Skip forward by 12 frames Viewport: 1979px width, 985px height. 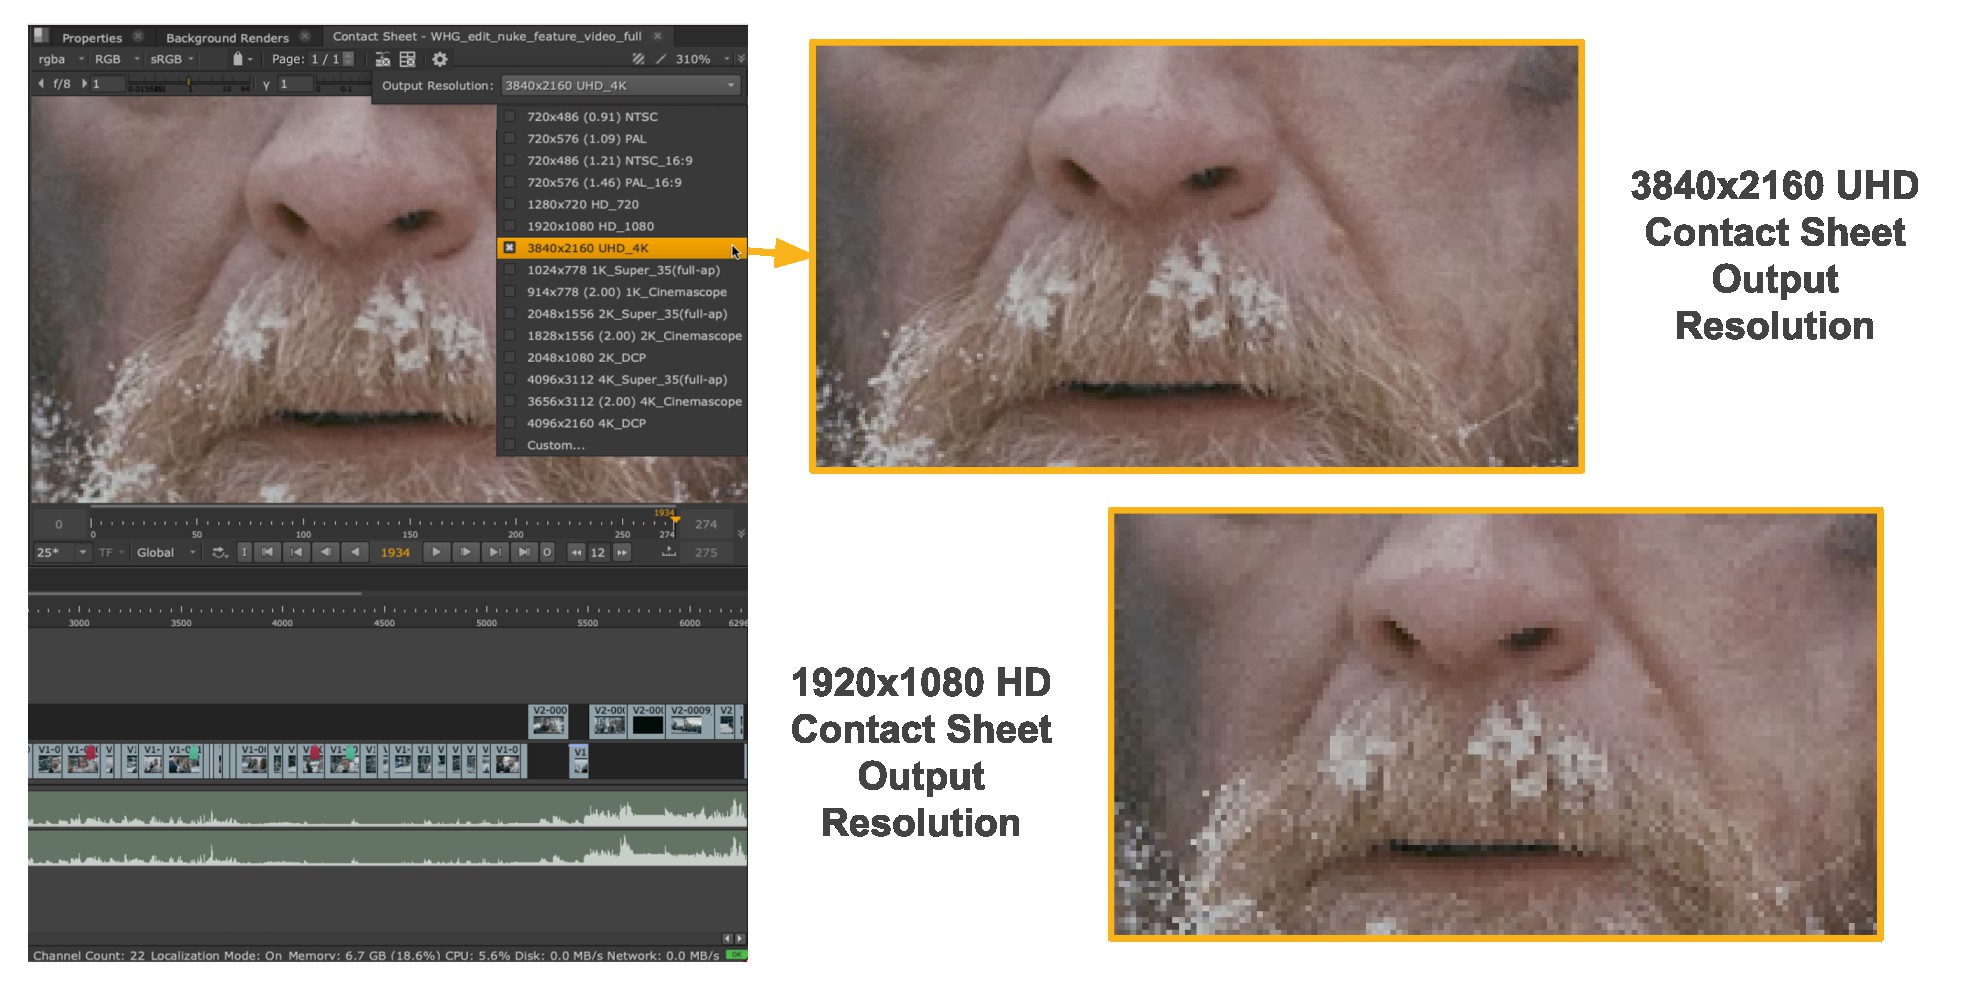tap(622, 552)
